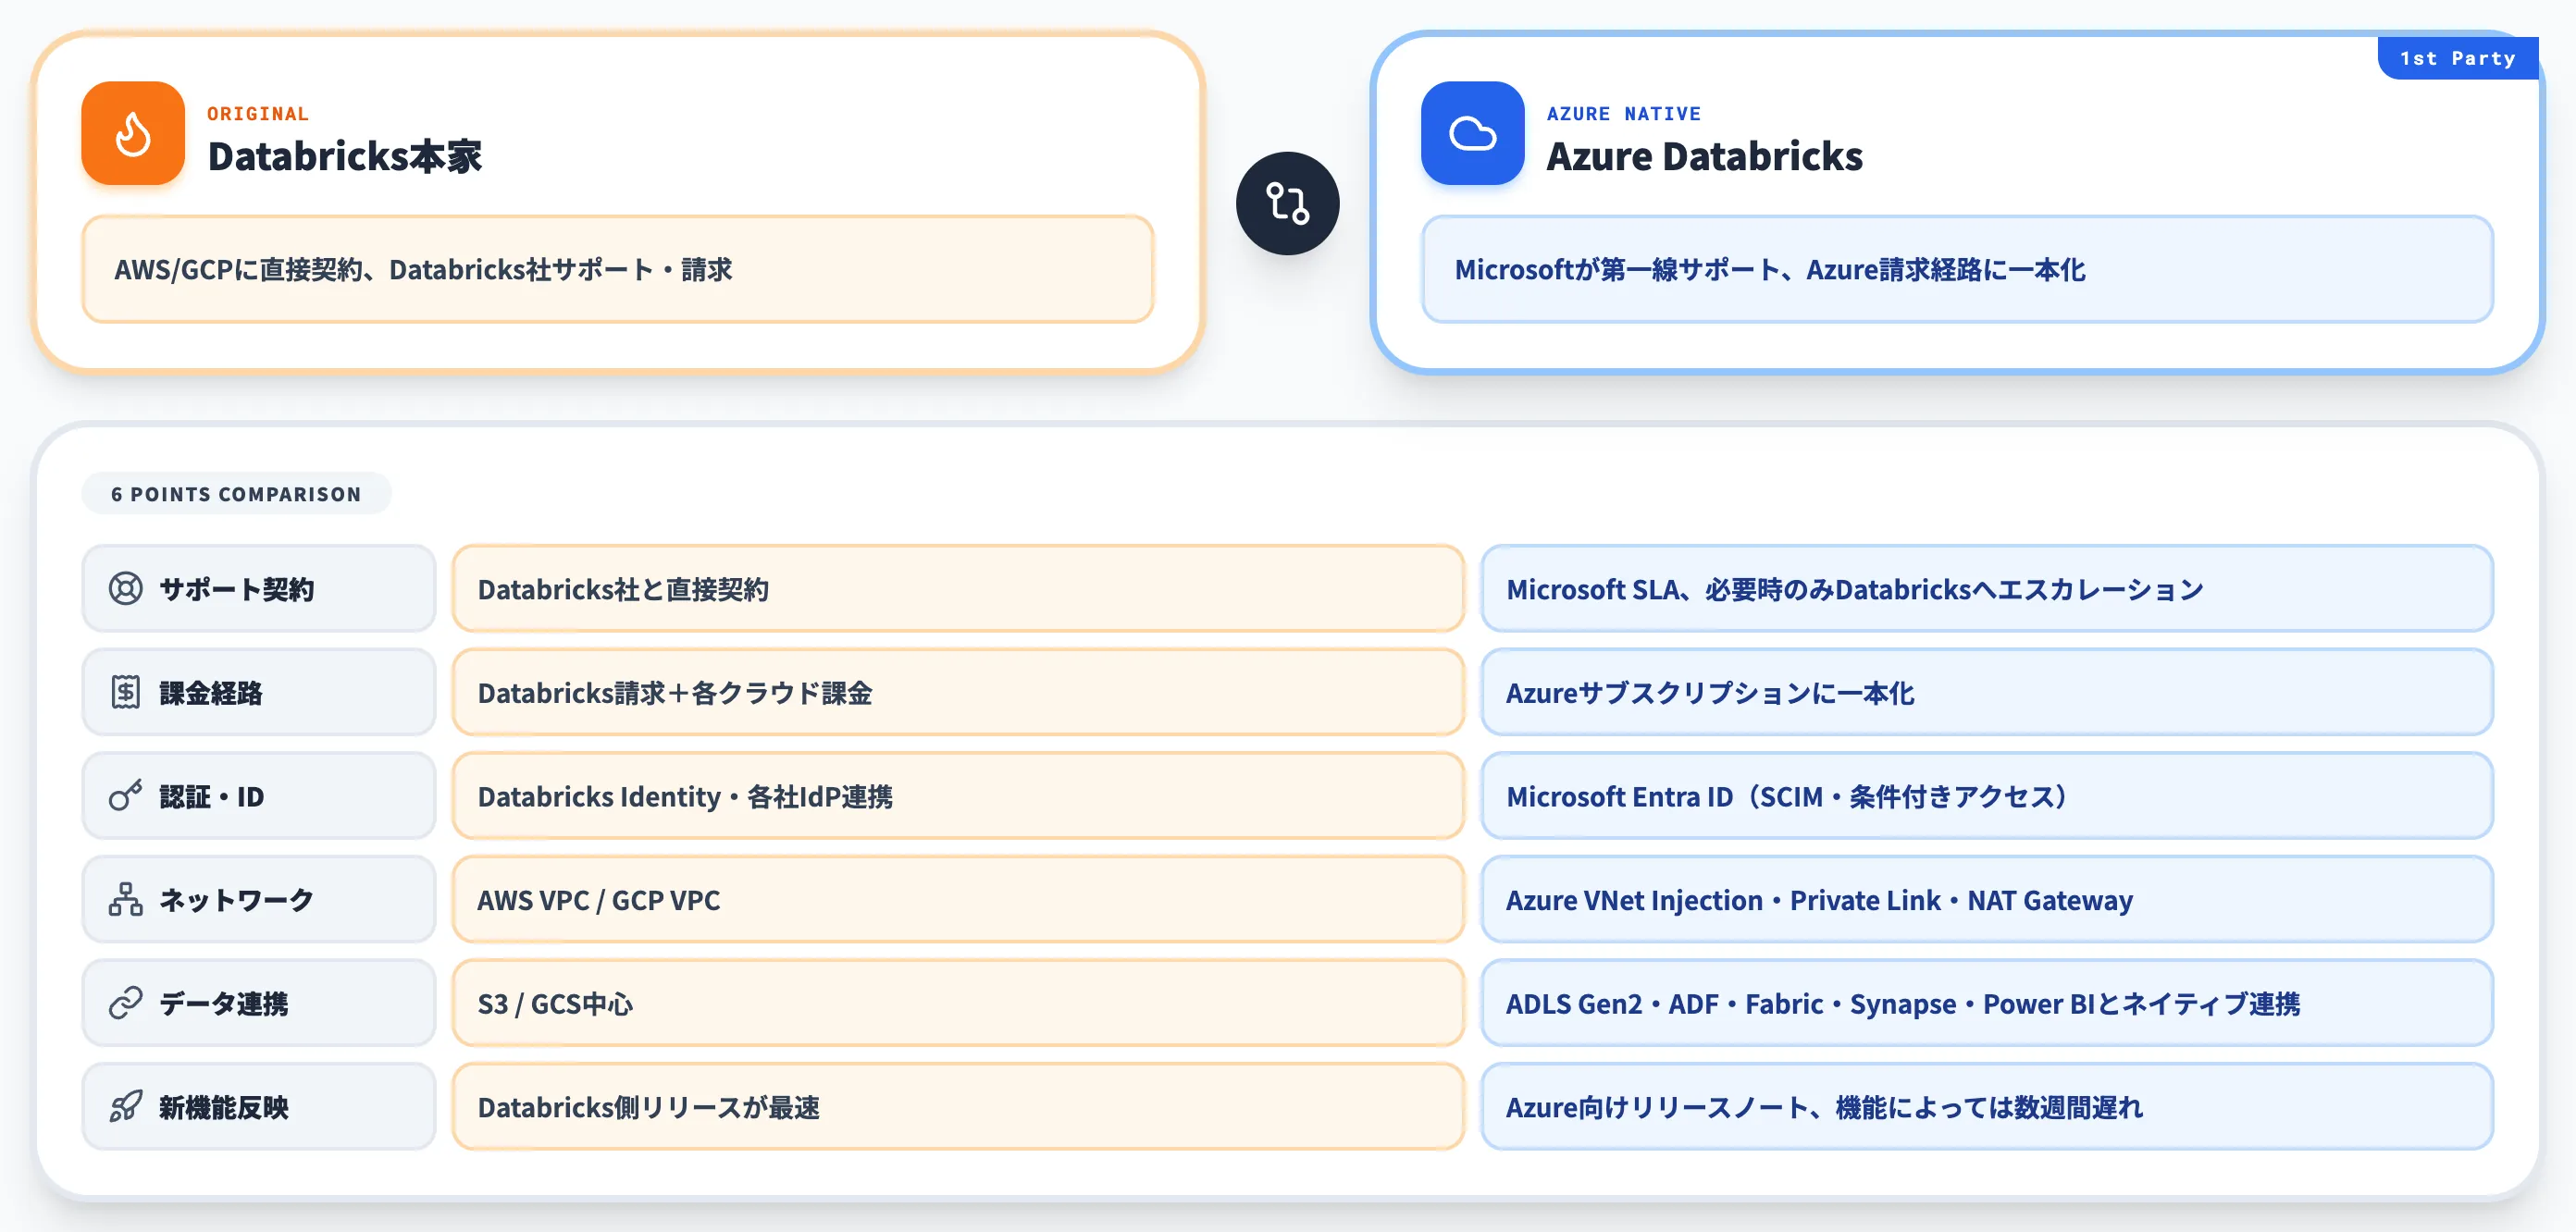The height and width of the screenshot is (1232, 2576).
Task: Click the key icon beside 認証・ID
Action: 126,796
